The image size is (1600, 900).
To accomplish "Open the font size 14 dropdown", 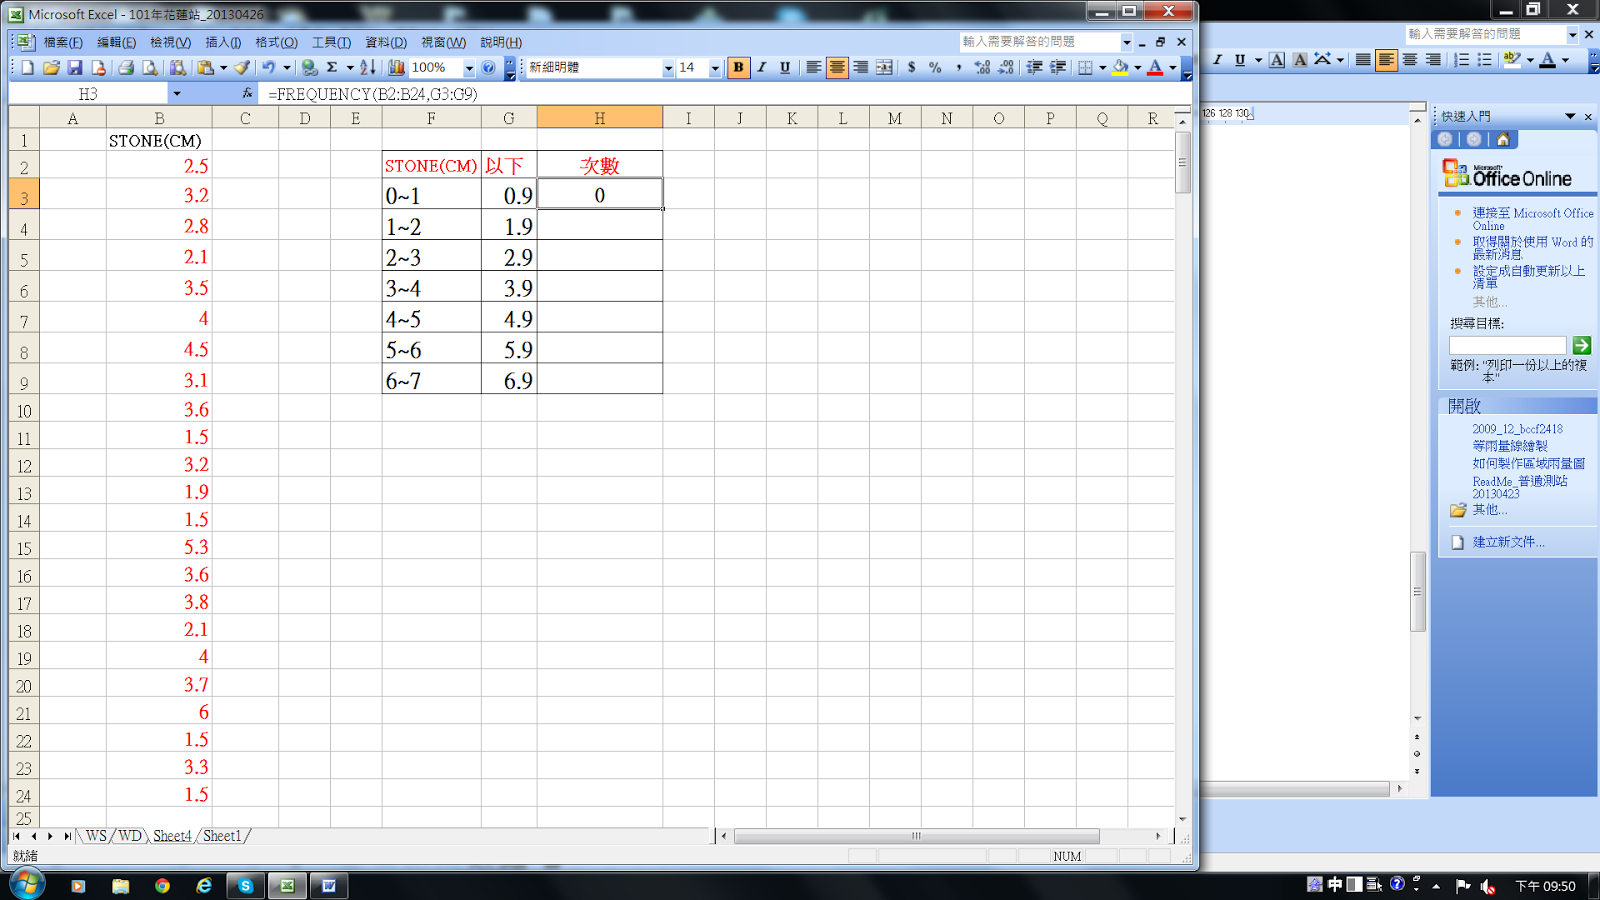I will pos(715,68).
